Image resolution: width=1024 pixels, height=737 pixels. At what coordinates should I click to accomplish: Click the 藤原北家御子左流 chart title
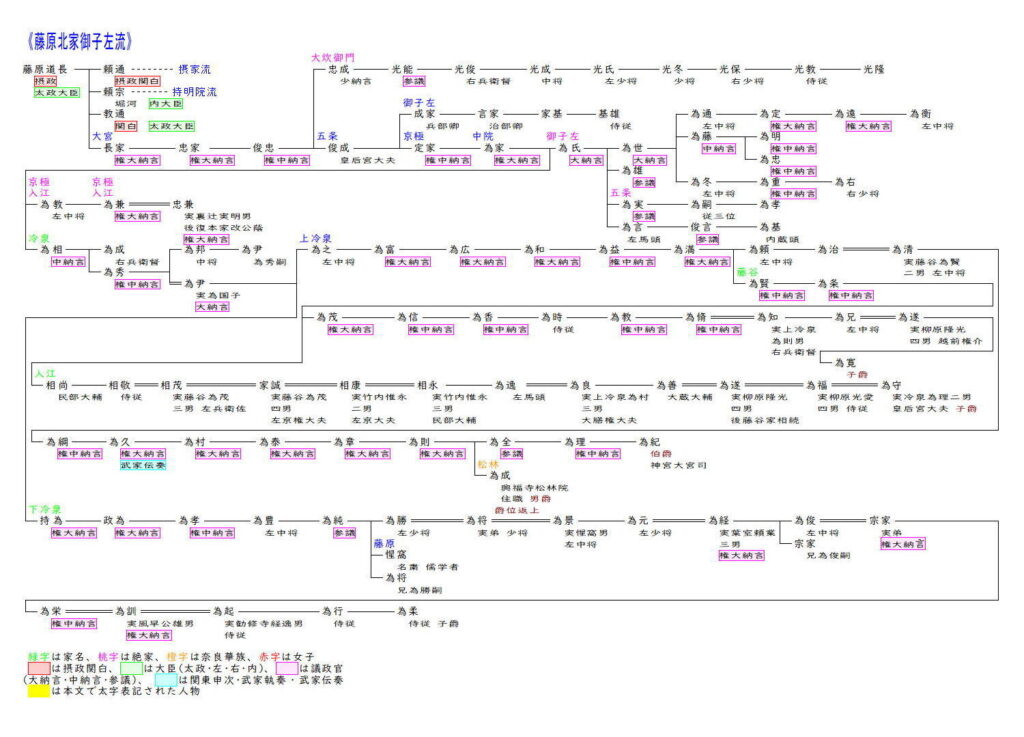[x=80, y=41]
